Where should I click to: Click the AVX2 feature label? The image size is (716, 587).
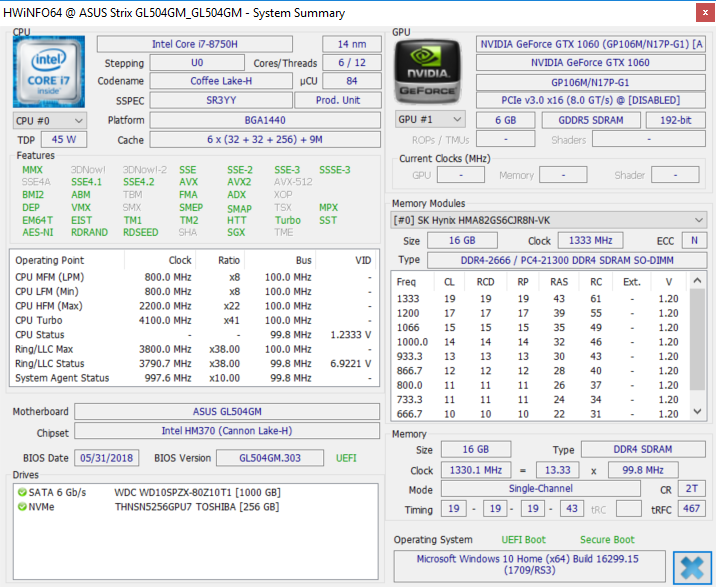point(239,182)
